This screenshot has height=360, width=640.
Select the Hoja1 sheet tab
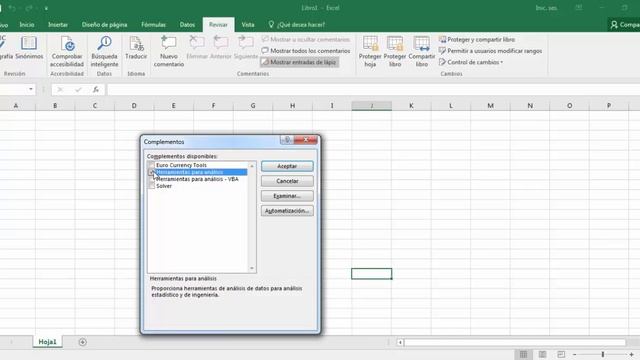pos(47,342)
